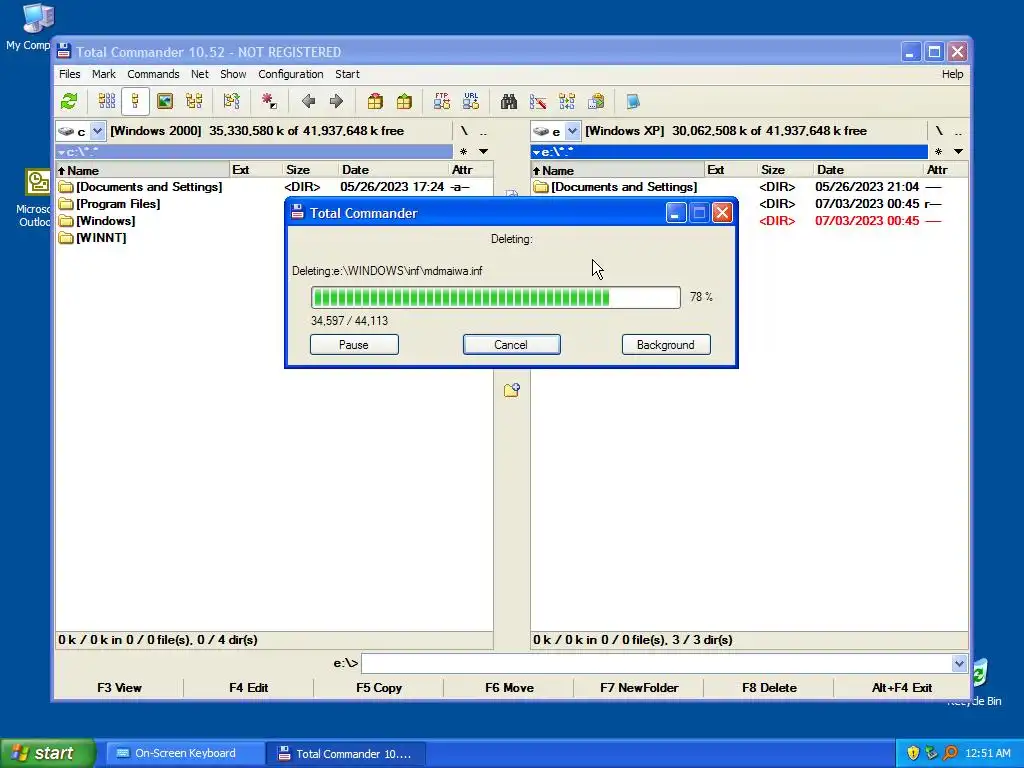Viewport: 1024px width, 768px height.
Task: Select [Program Files] folder in left panel
Action: click(118, 204)
